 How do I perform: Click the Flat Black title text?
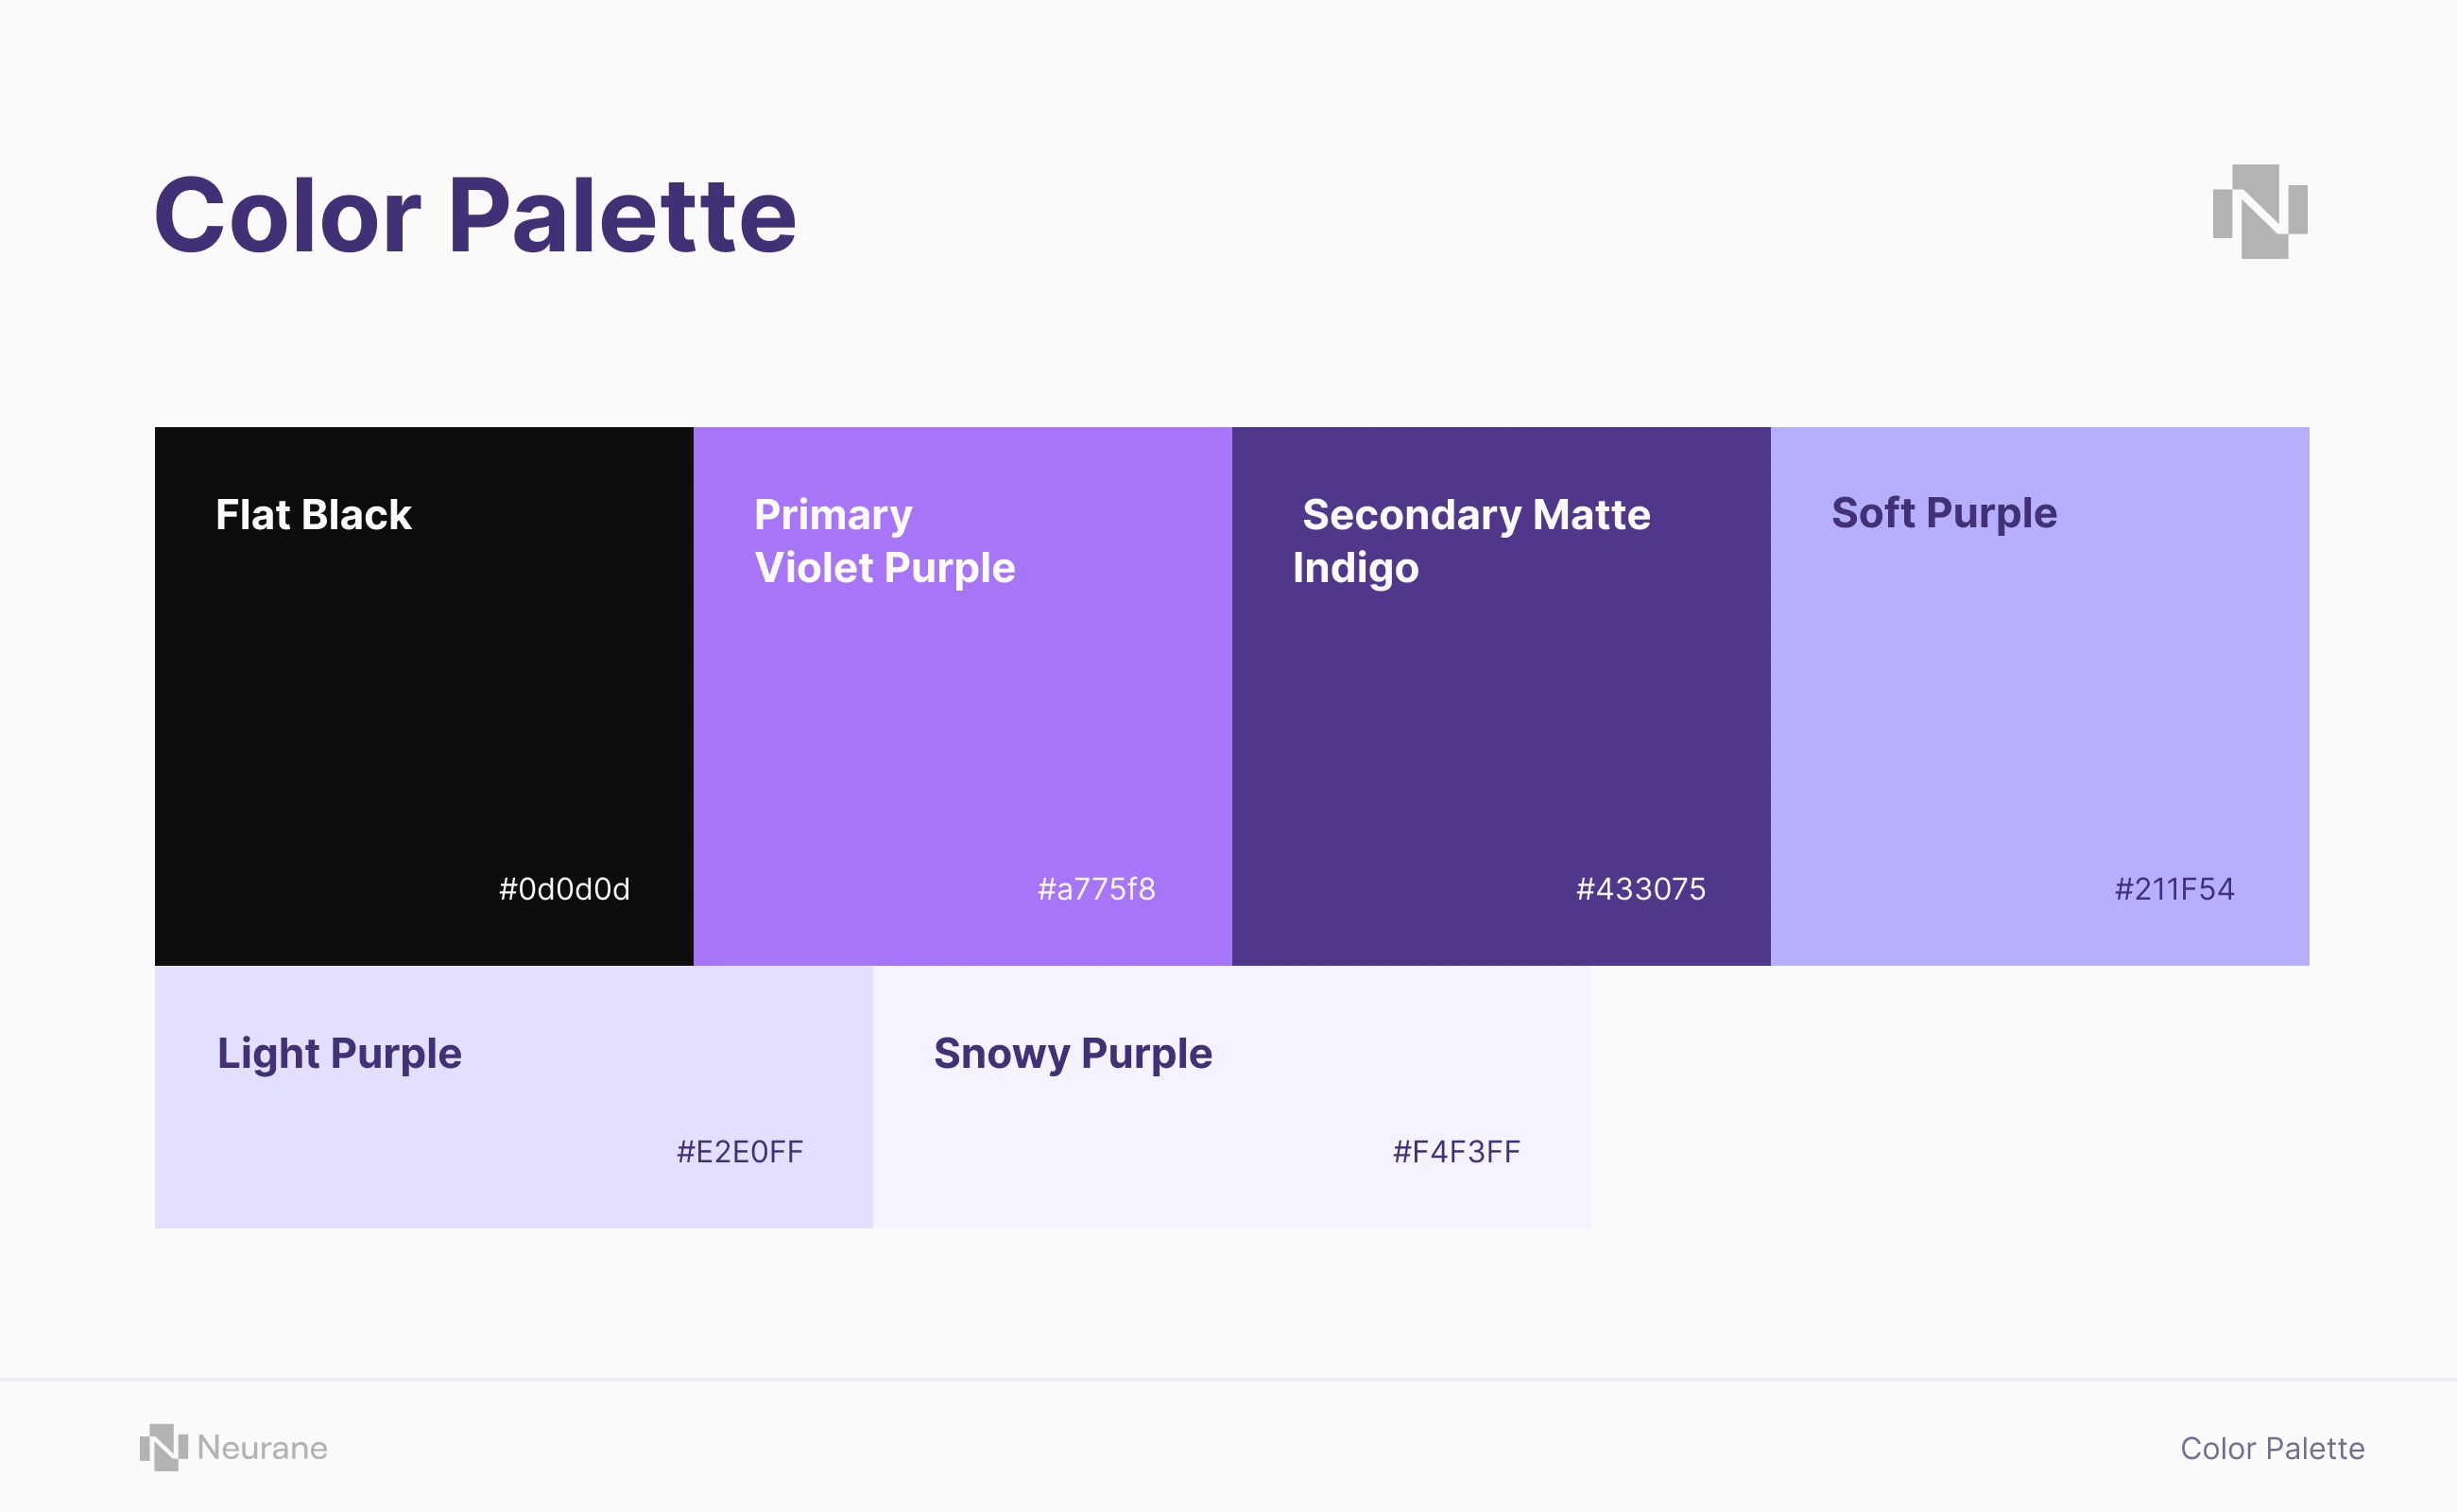click(313, 515)
